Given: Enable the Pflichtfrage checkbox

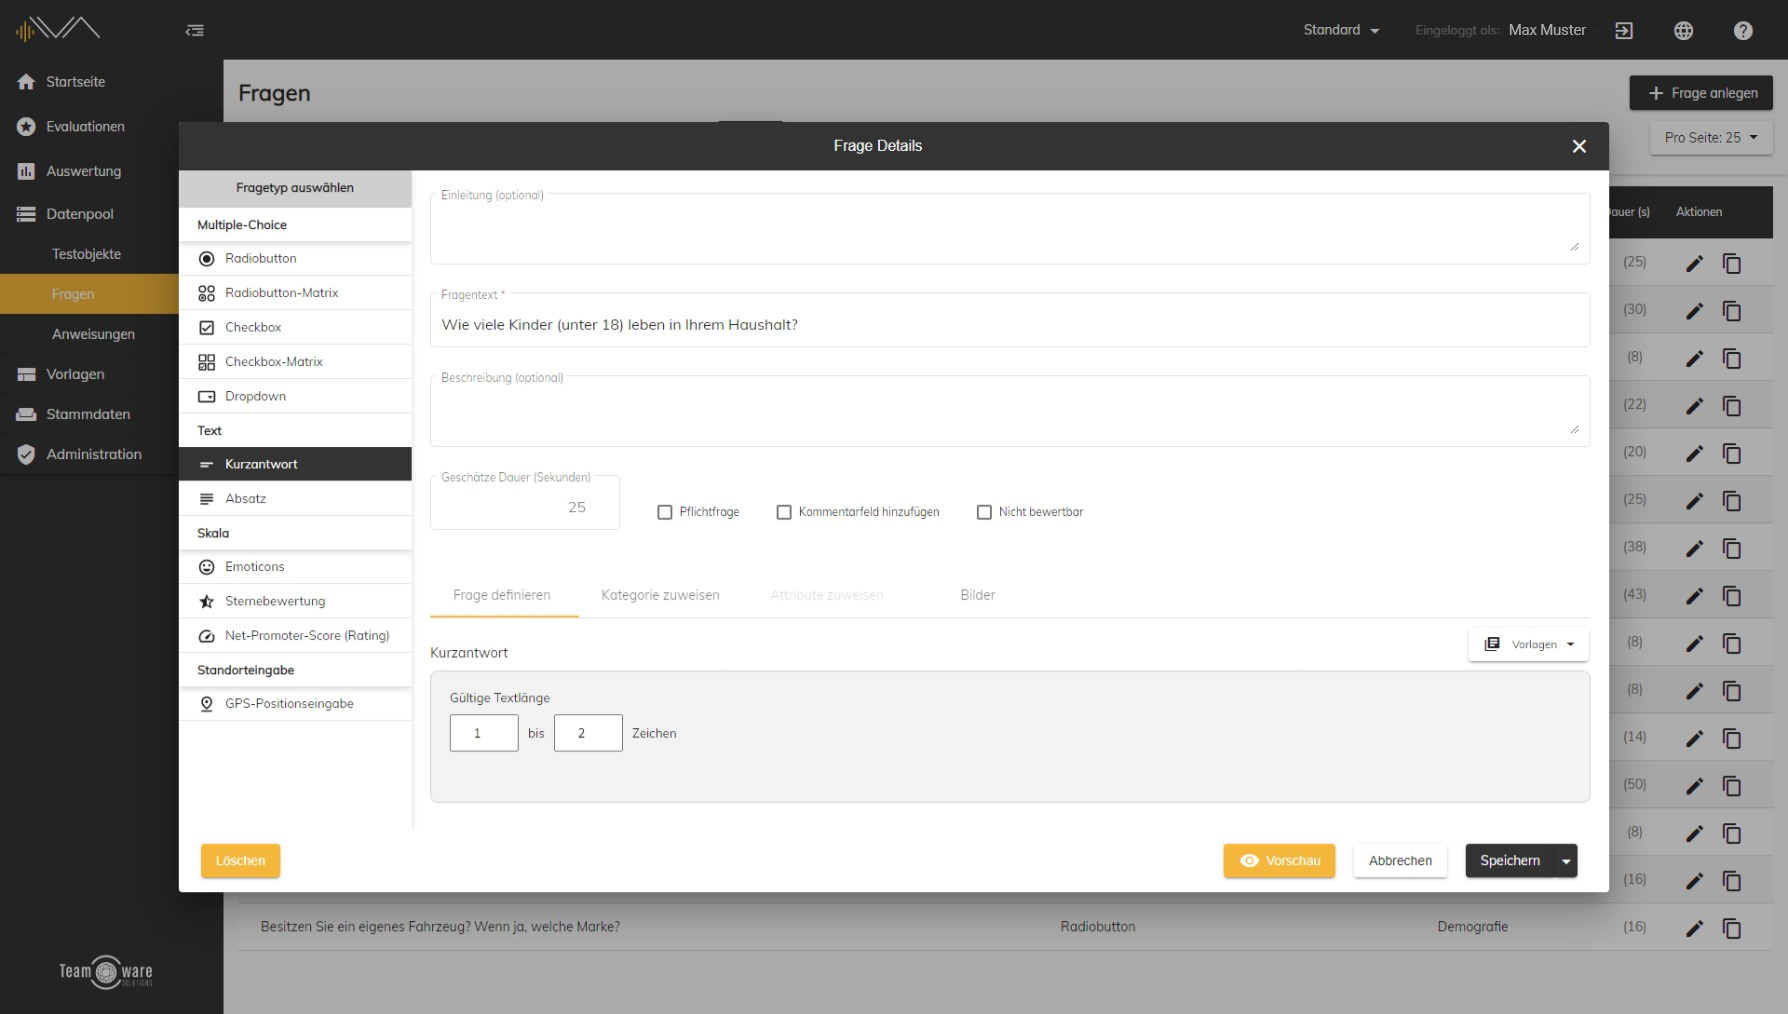Looking at the screenshot, I should click(x=665, y=512).
